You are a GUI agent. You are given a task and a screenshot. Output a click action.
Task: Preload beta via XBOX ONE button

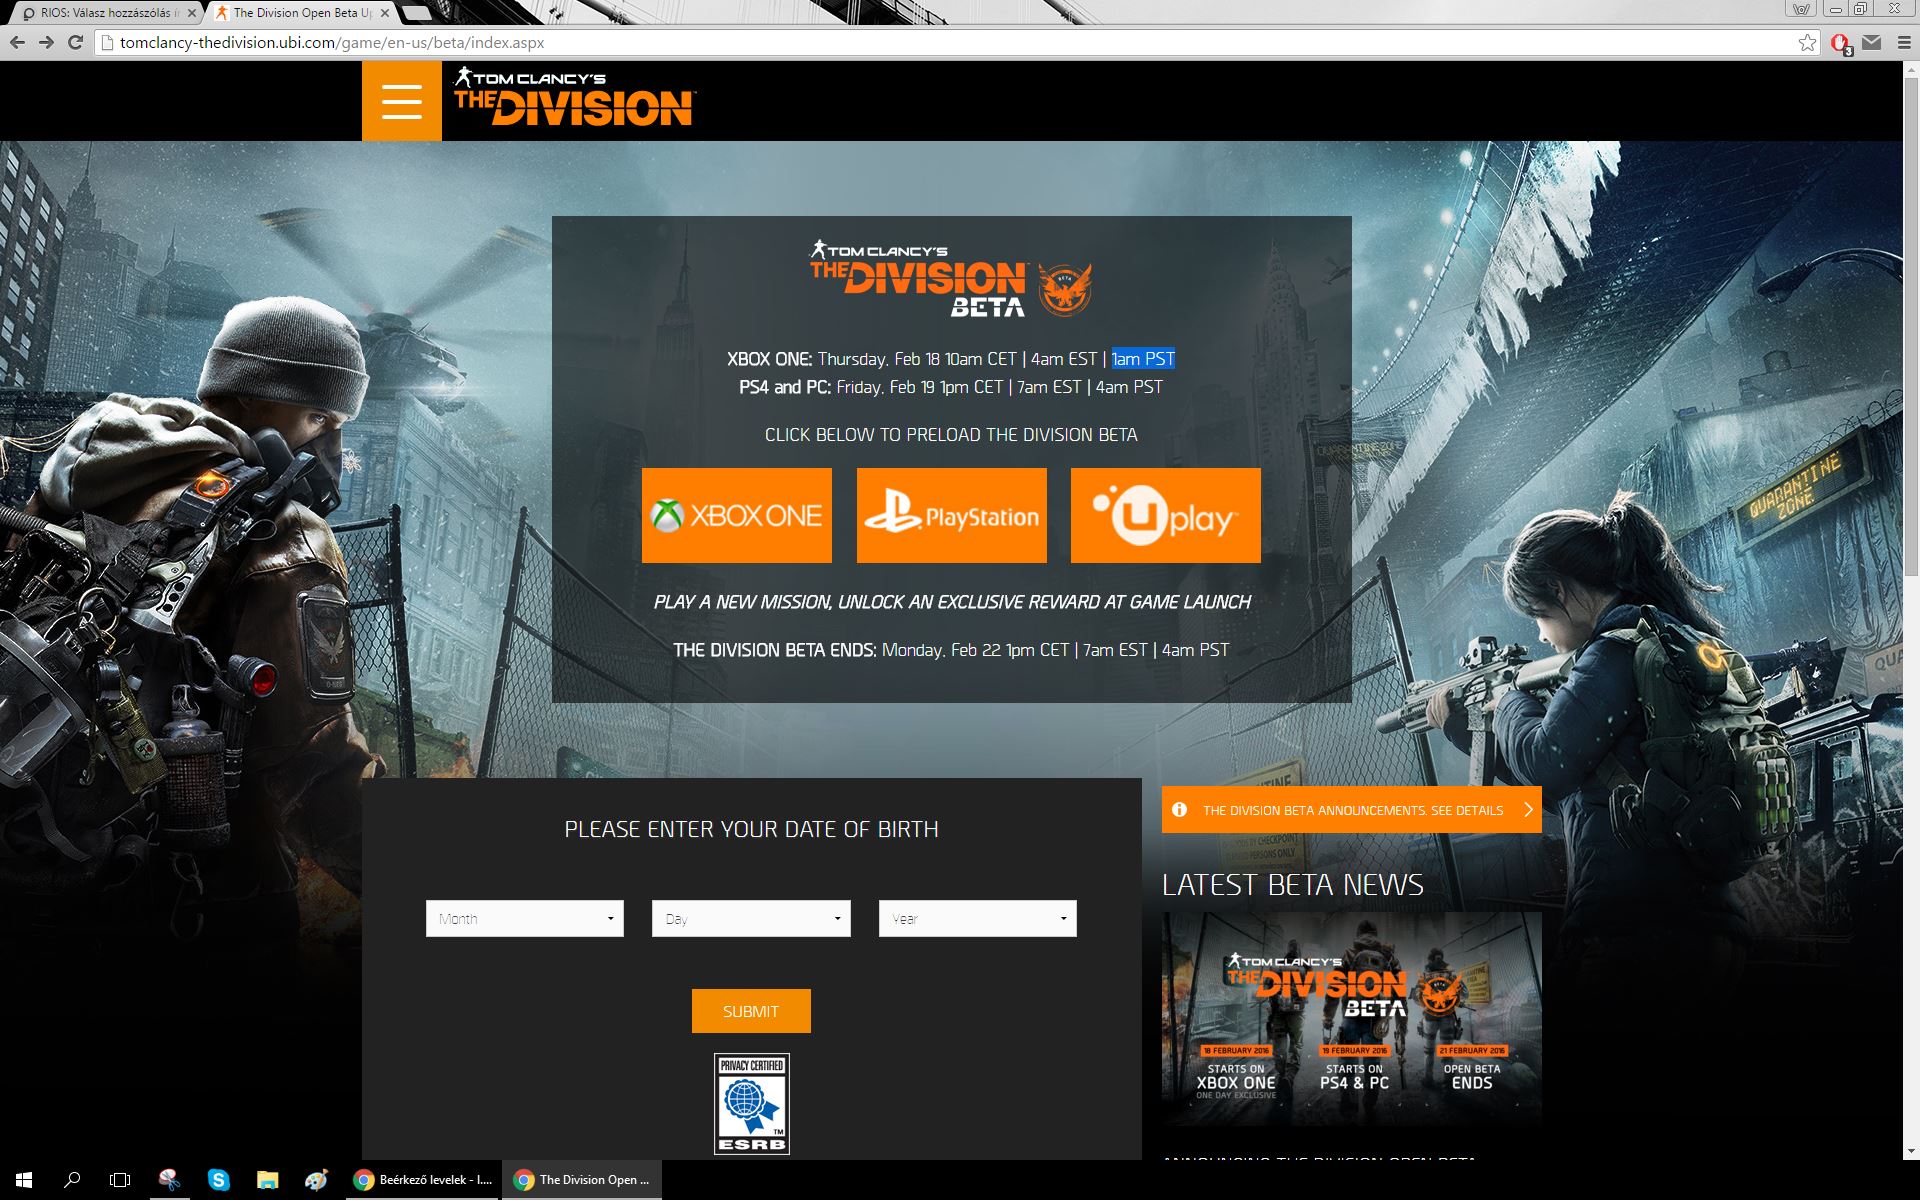(x=737, y=516)
